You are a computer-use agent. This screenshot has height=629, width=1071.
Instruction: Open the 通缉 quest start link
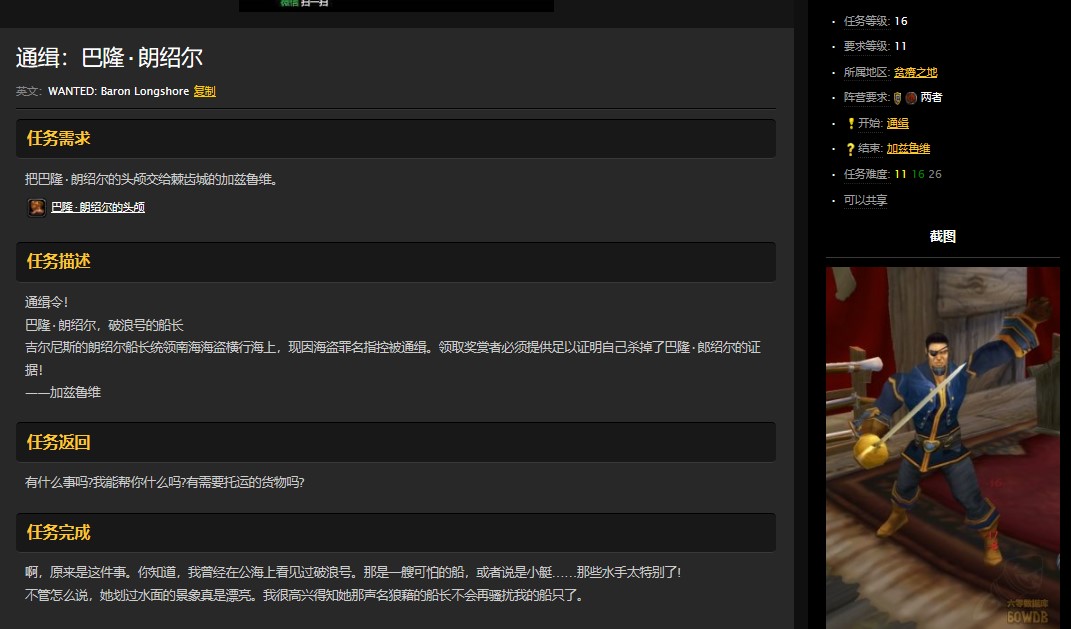897,123
